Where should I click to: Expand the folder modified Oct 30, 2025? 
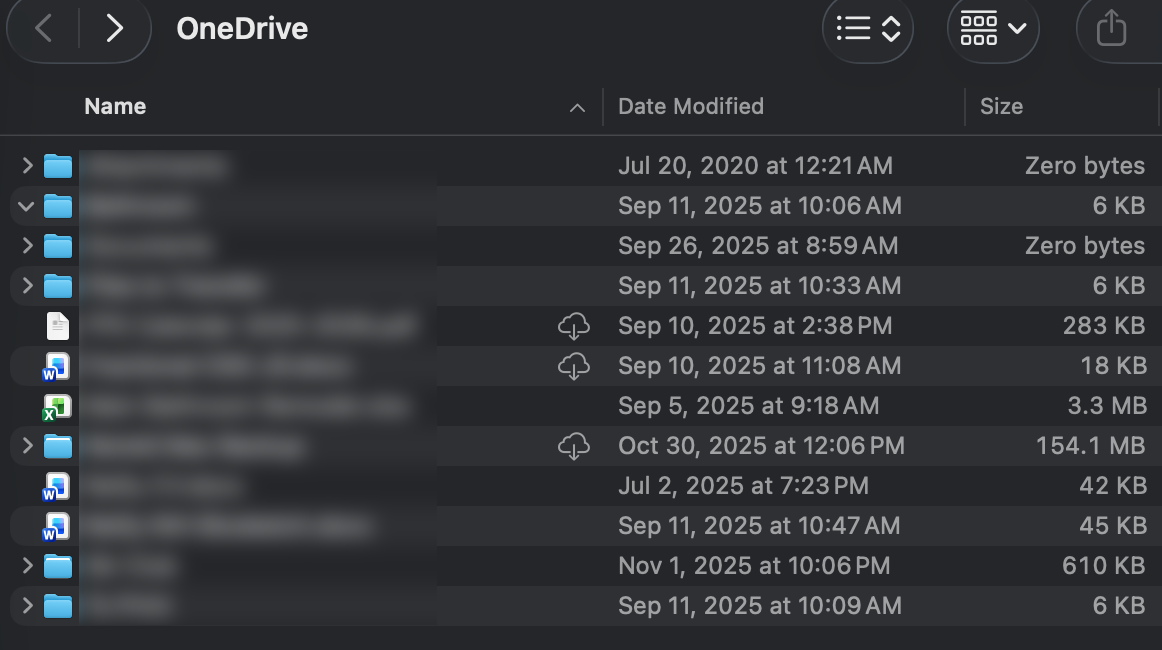(27, 446)
